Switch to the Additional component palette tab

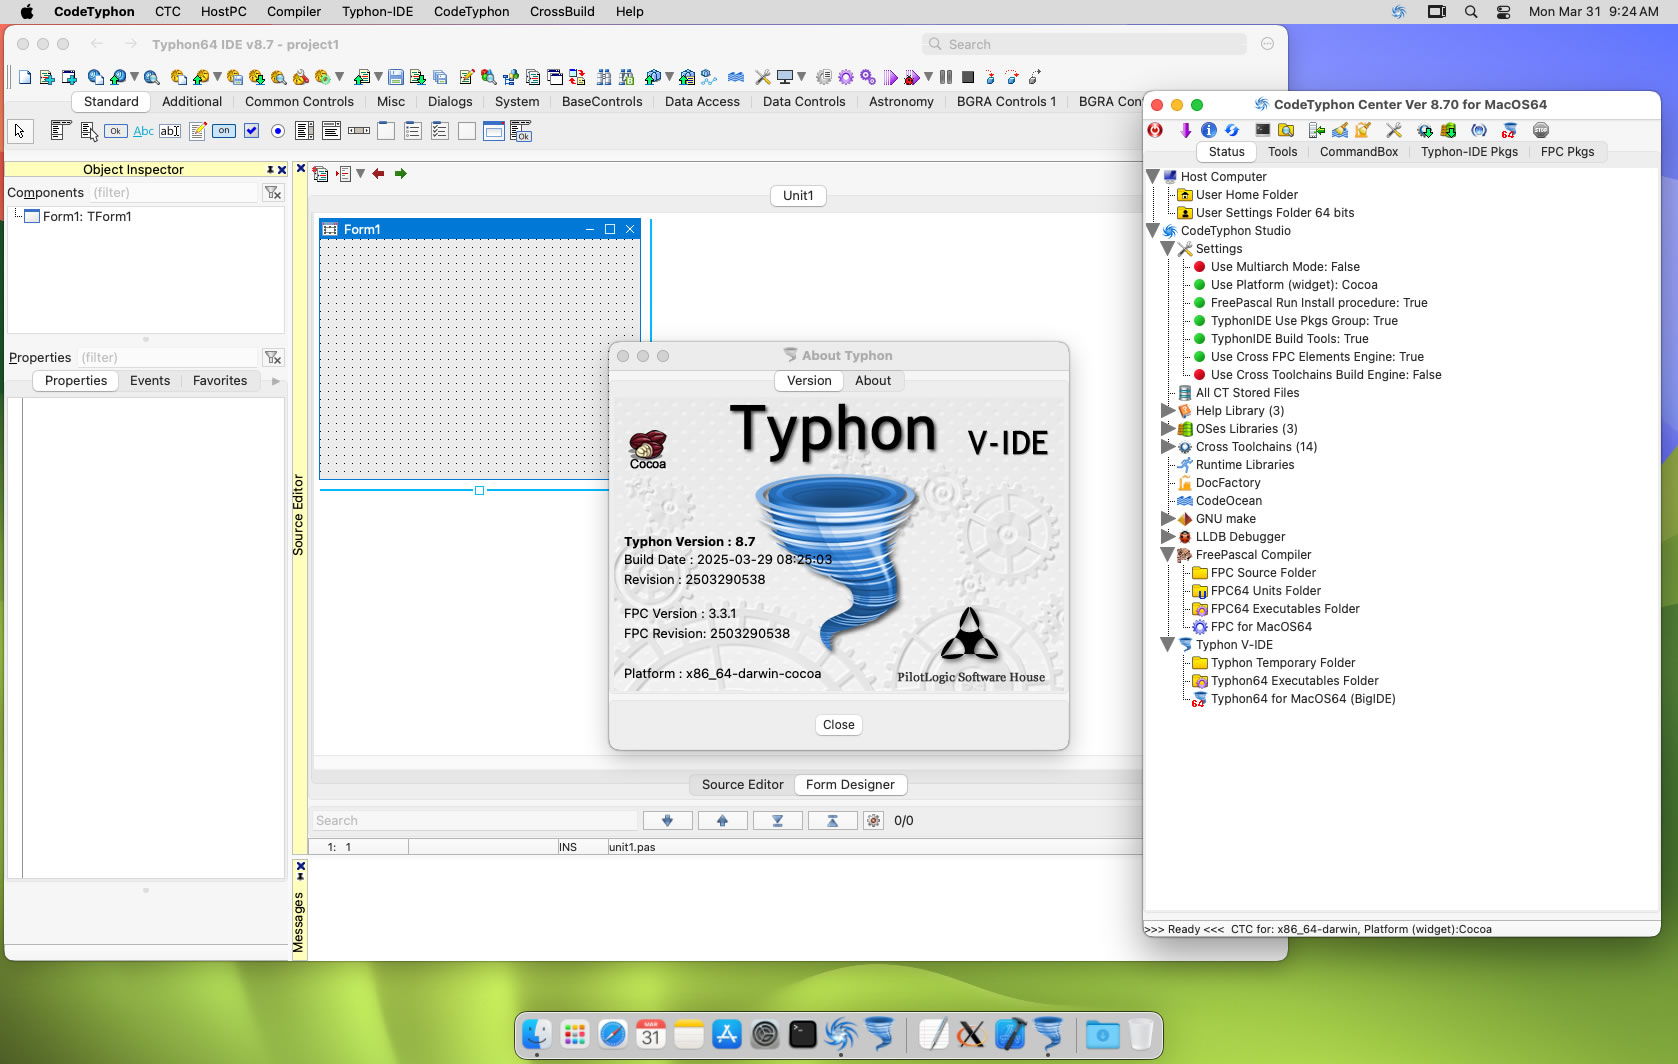(192, 101)
